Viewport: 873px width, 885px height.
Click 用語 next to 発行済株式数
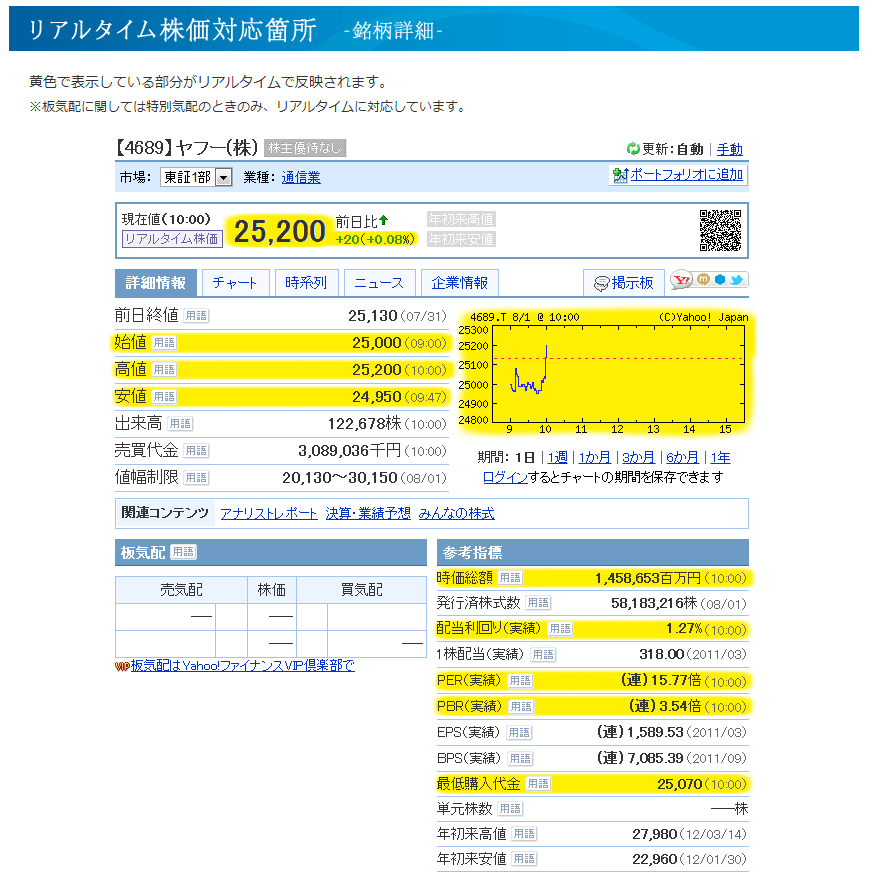tap(538, 603)
